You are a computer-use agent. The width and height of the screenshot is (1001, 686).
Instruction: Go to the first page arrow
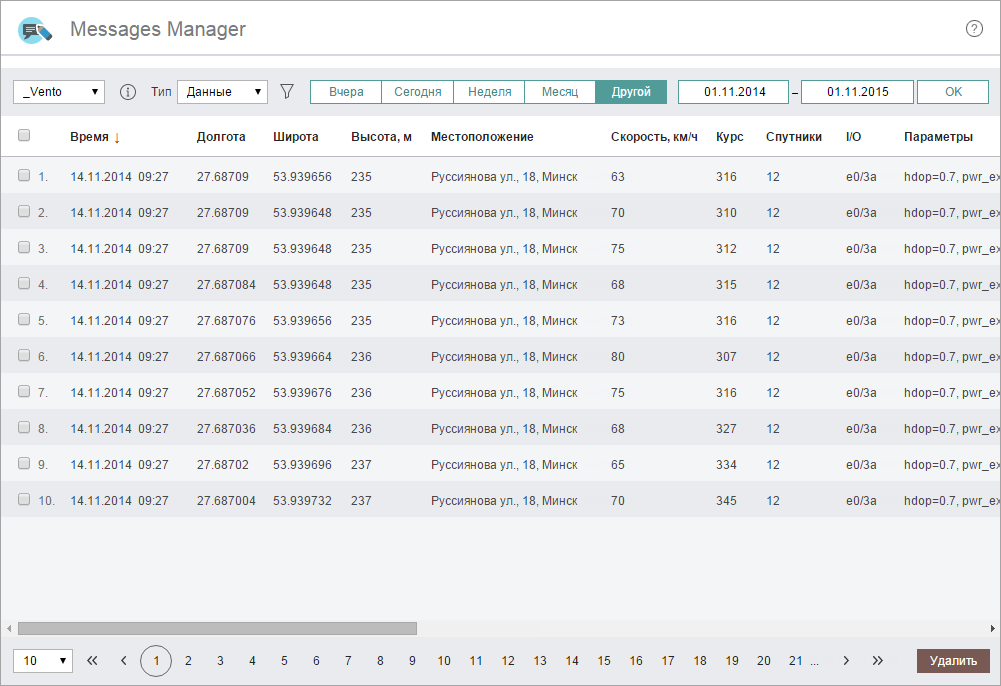click(x=93, y=661)
